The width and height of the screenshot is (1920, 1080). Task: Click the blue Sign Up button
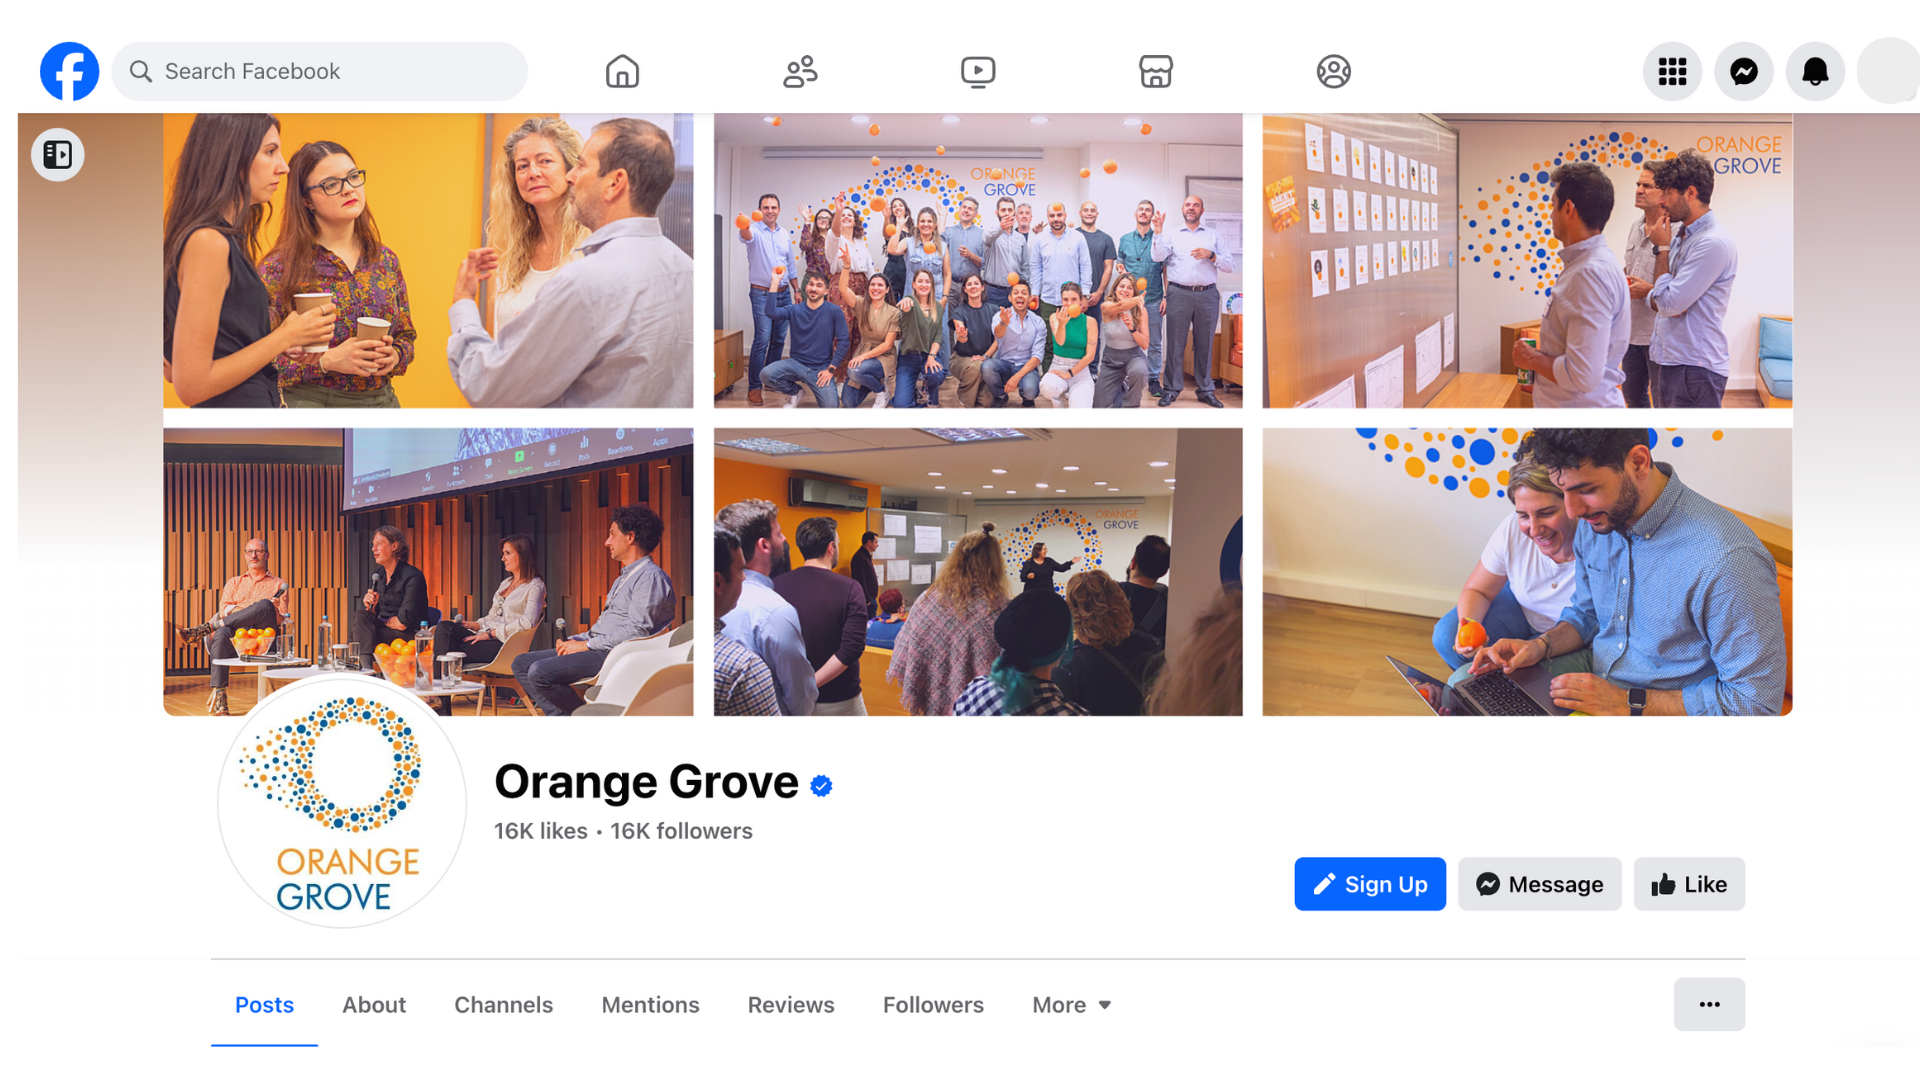1370,884
